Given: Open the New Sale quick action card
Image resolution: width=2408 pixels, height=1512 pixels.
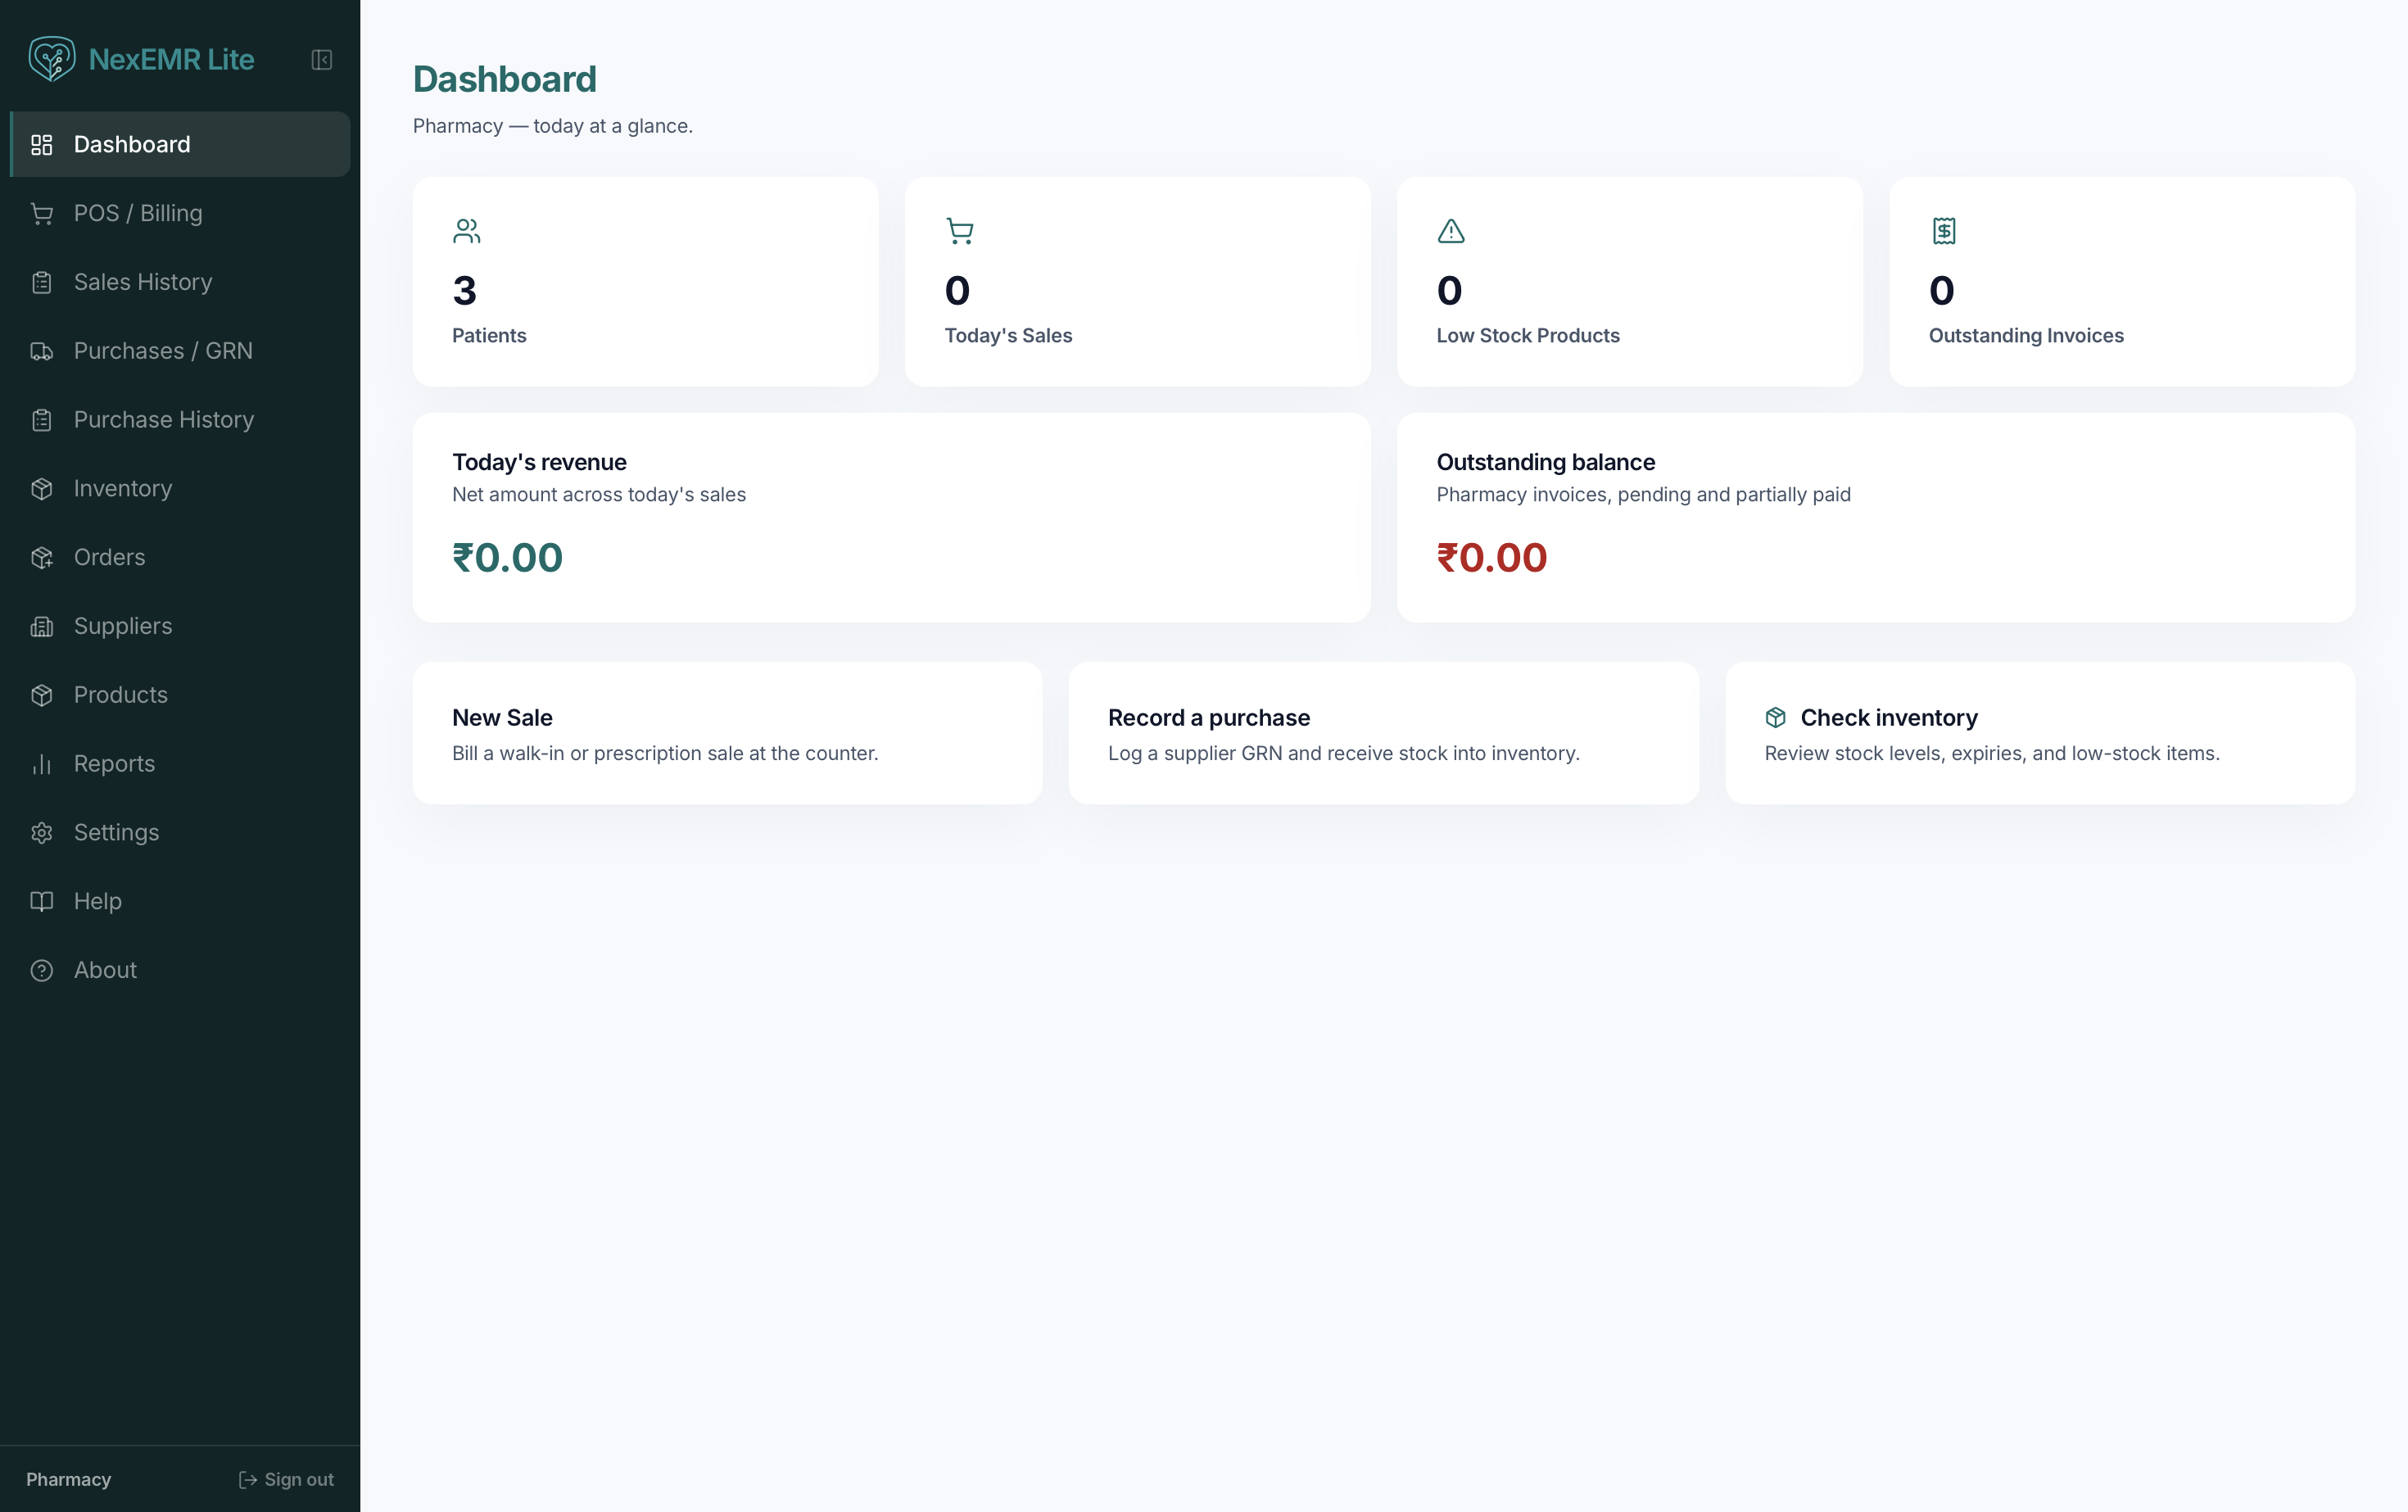Looking at the screenshot, I should click(x=727, y=733).
